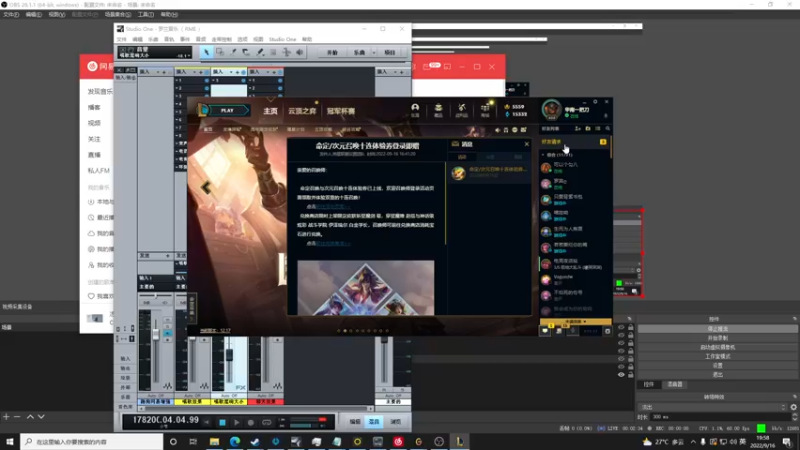Click the highlighted channel's volume fader
The width and height of the screenshot is (800, 450).
(230, 356)
